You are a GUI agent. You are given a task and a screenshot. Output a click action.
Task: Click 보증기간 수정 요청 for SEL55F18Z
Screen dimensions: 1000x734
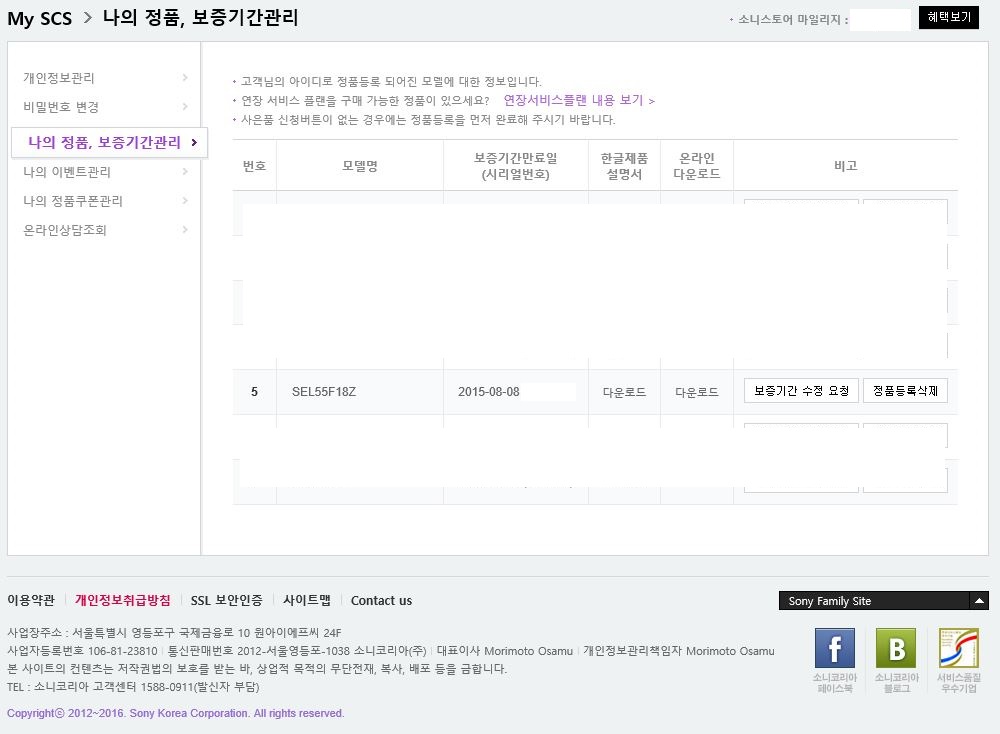coord(801,391)
